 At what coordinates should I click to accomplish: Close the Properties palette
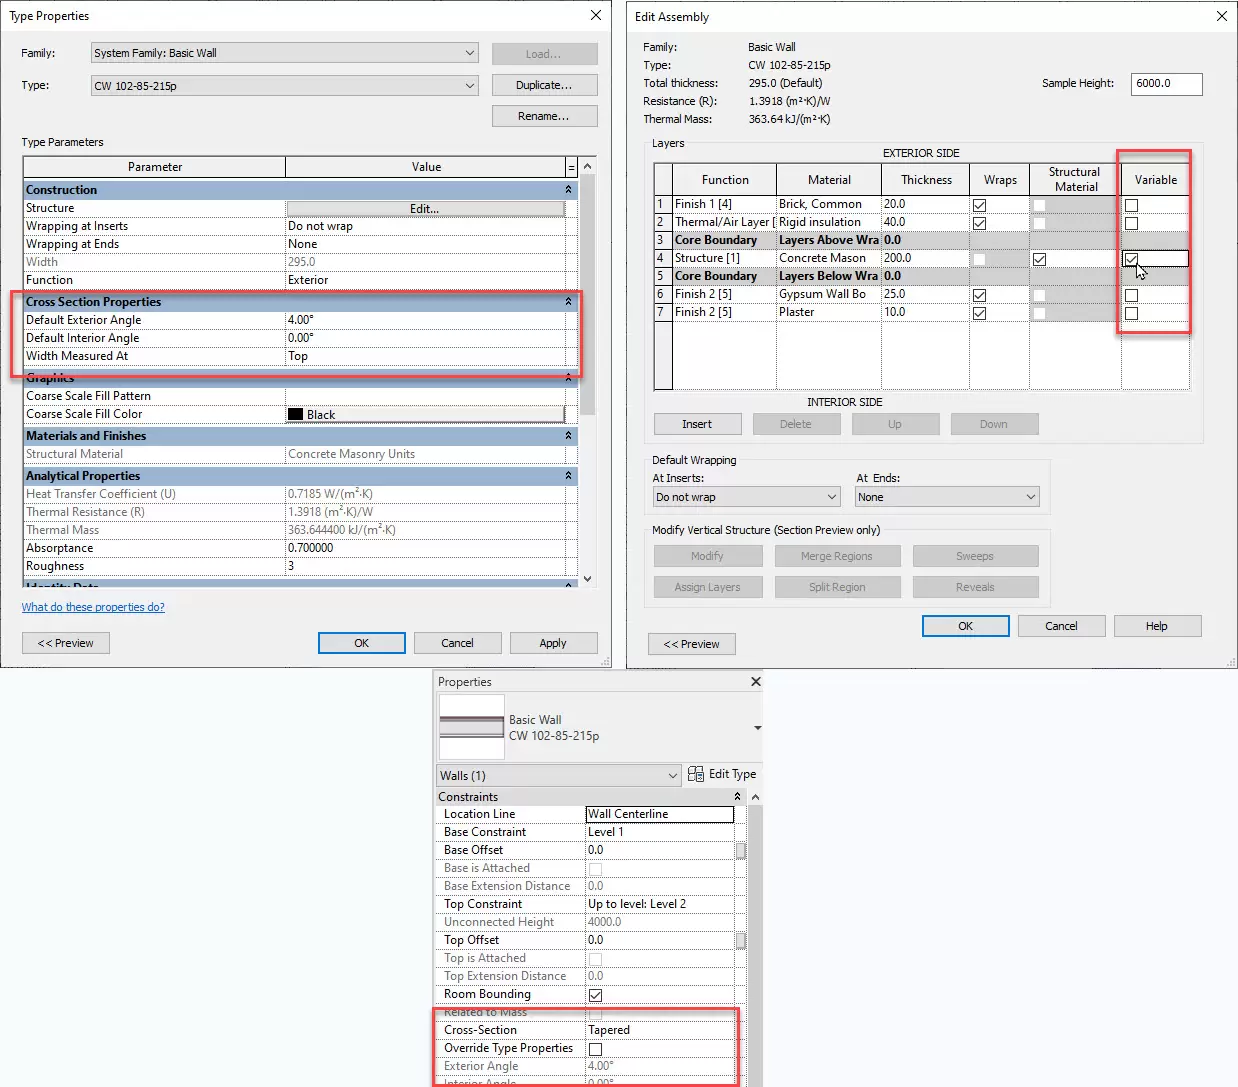(x=755, y=682)
